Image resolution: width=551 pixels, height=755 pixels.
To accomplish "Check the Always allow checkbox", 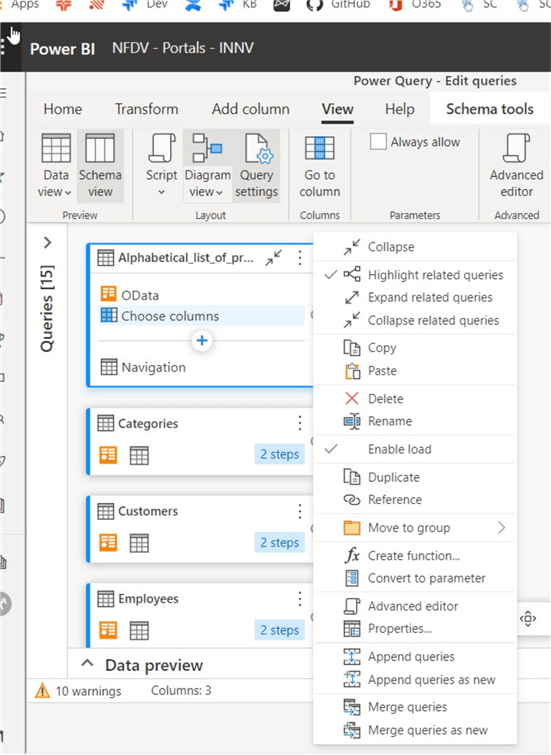I will pyautogui.click(x=378, y=142).
